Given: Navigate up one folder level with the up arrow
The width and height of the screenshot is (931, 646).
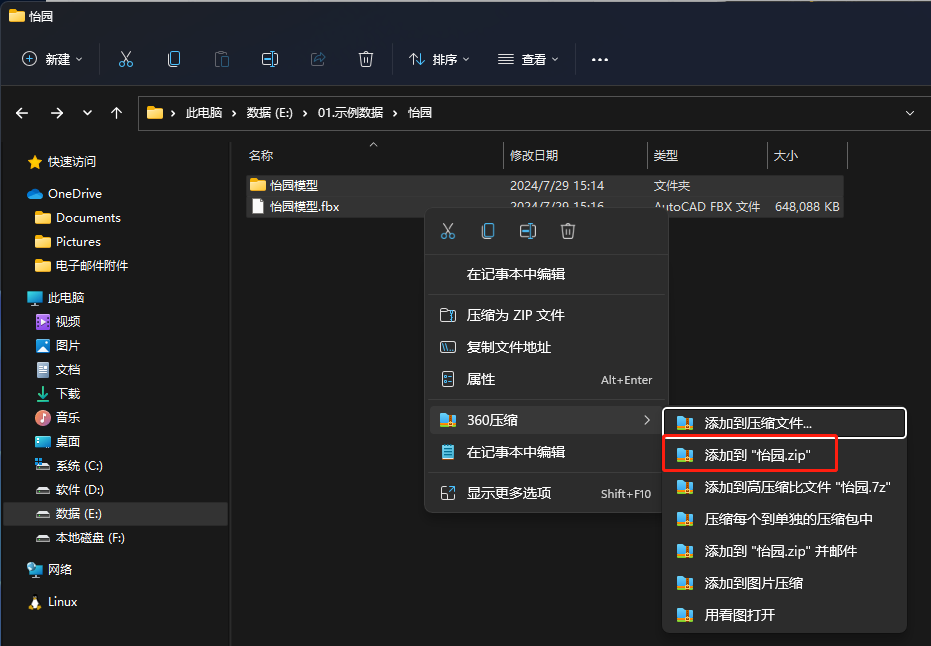Looking at the screenshot, I should point(117,113).
